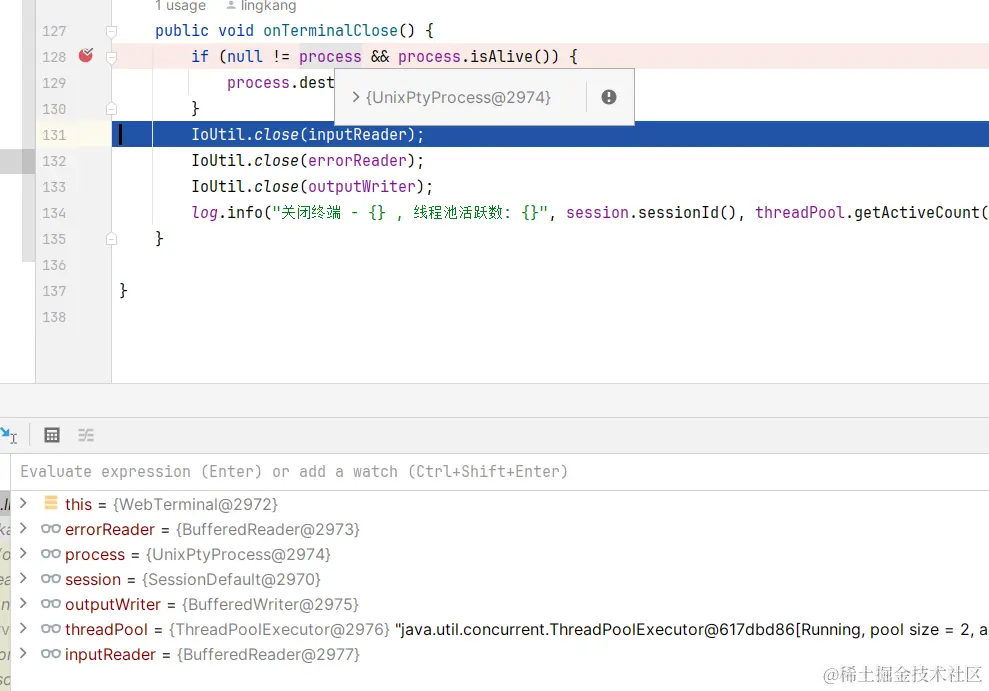Image resolution: width=989 pixels, height=691 pixels.
Task: Click the list settings icon in the debugger toolbar
Action: coord(86,435)
